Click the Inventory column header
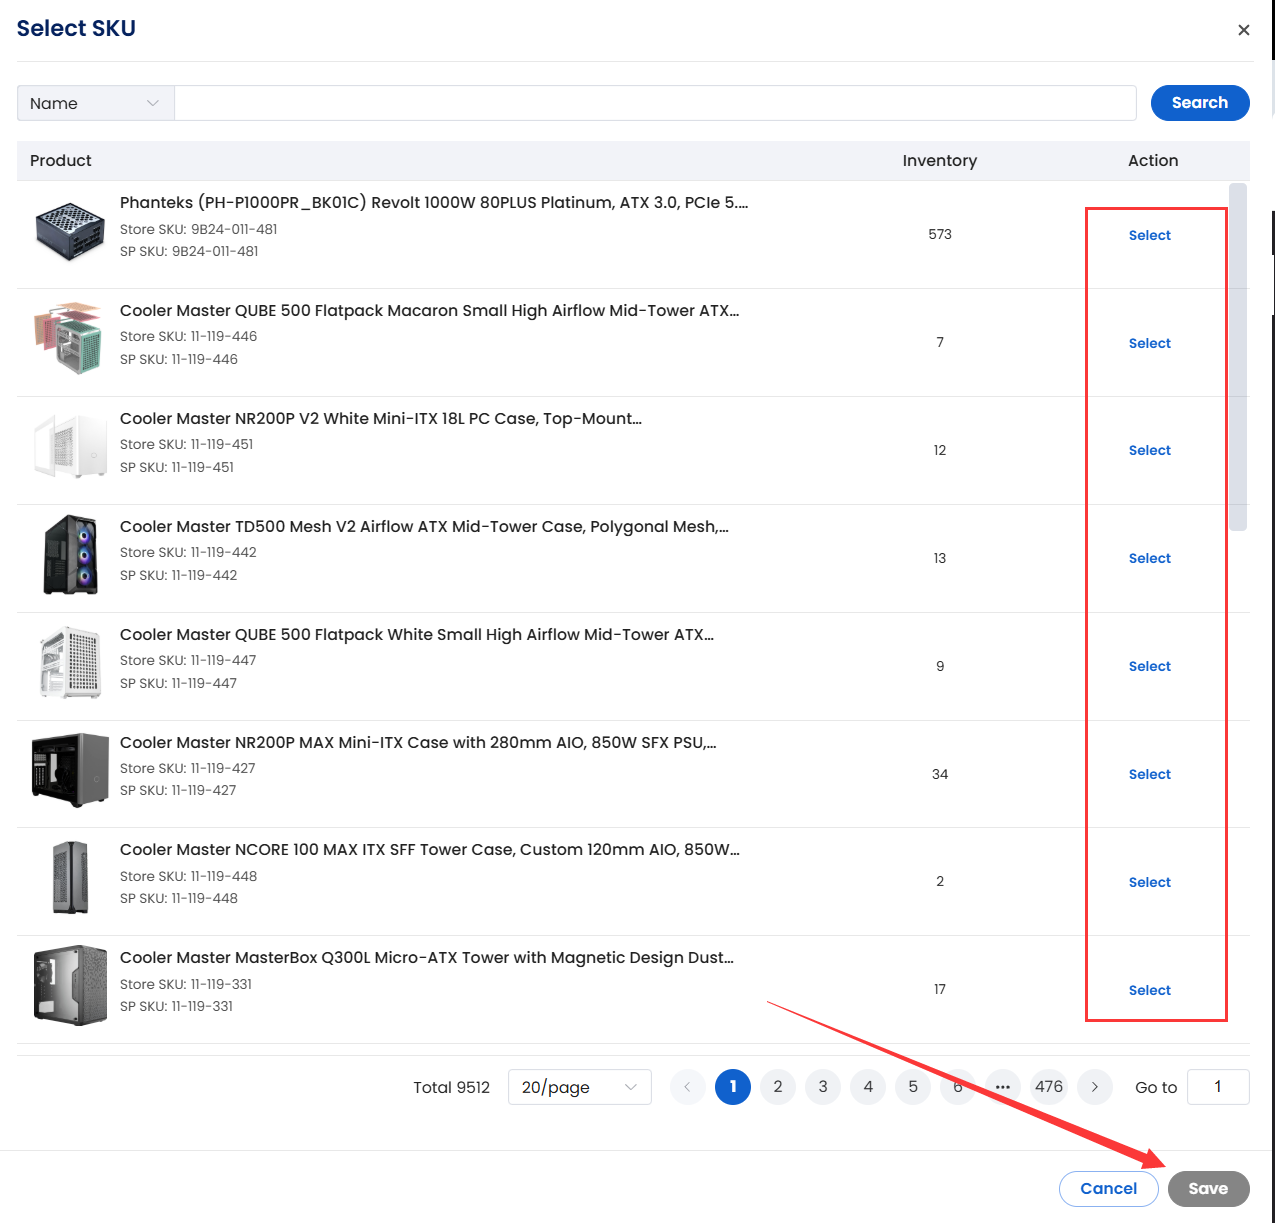The width and height of the screenshot is (1275, 1223). (x=940, y=160)
